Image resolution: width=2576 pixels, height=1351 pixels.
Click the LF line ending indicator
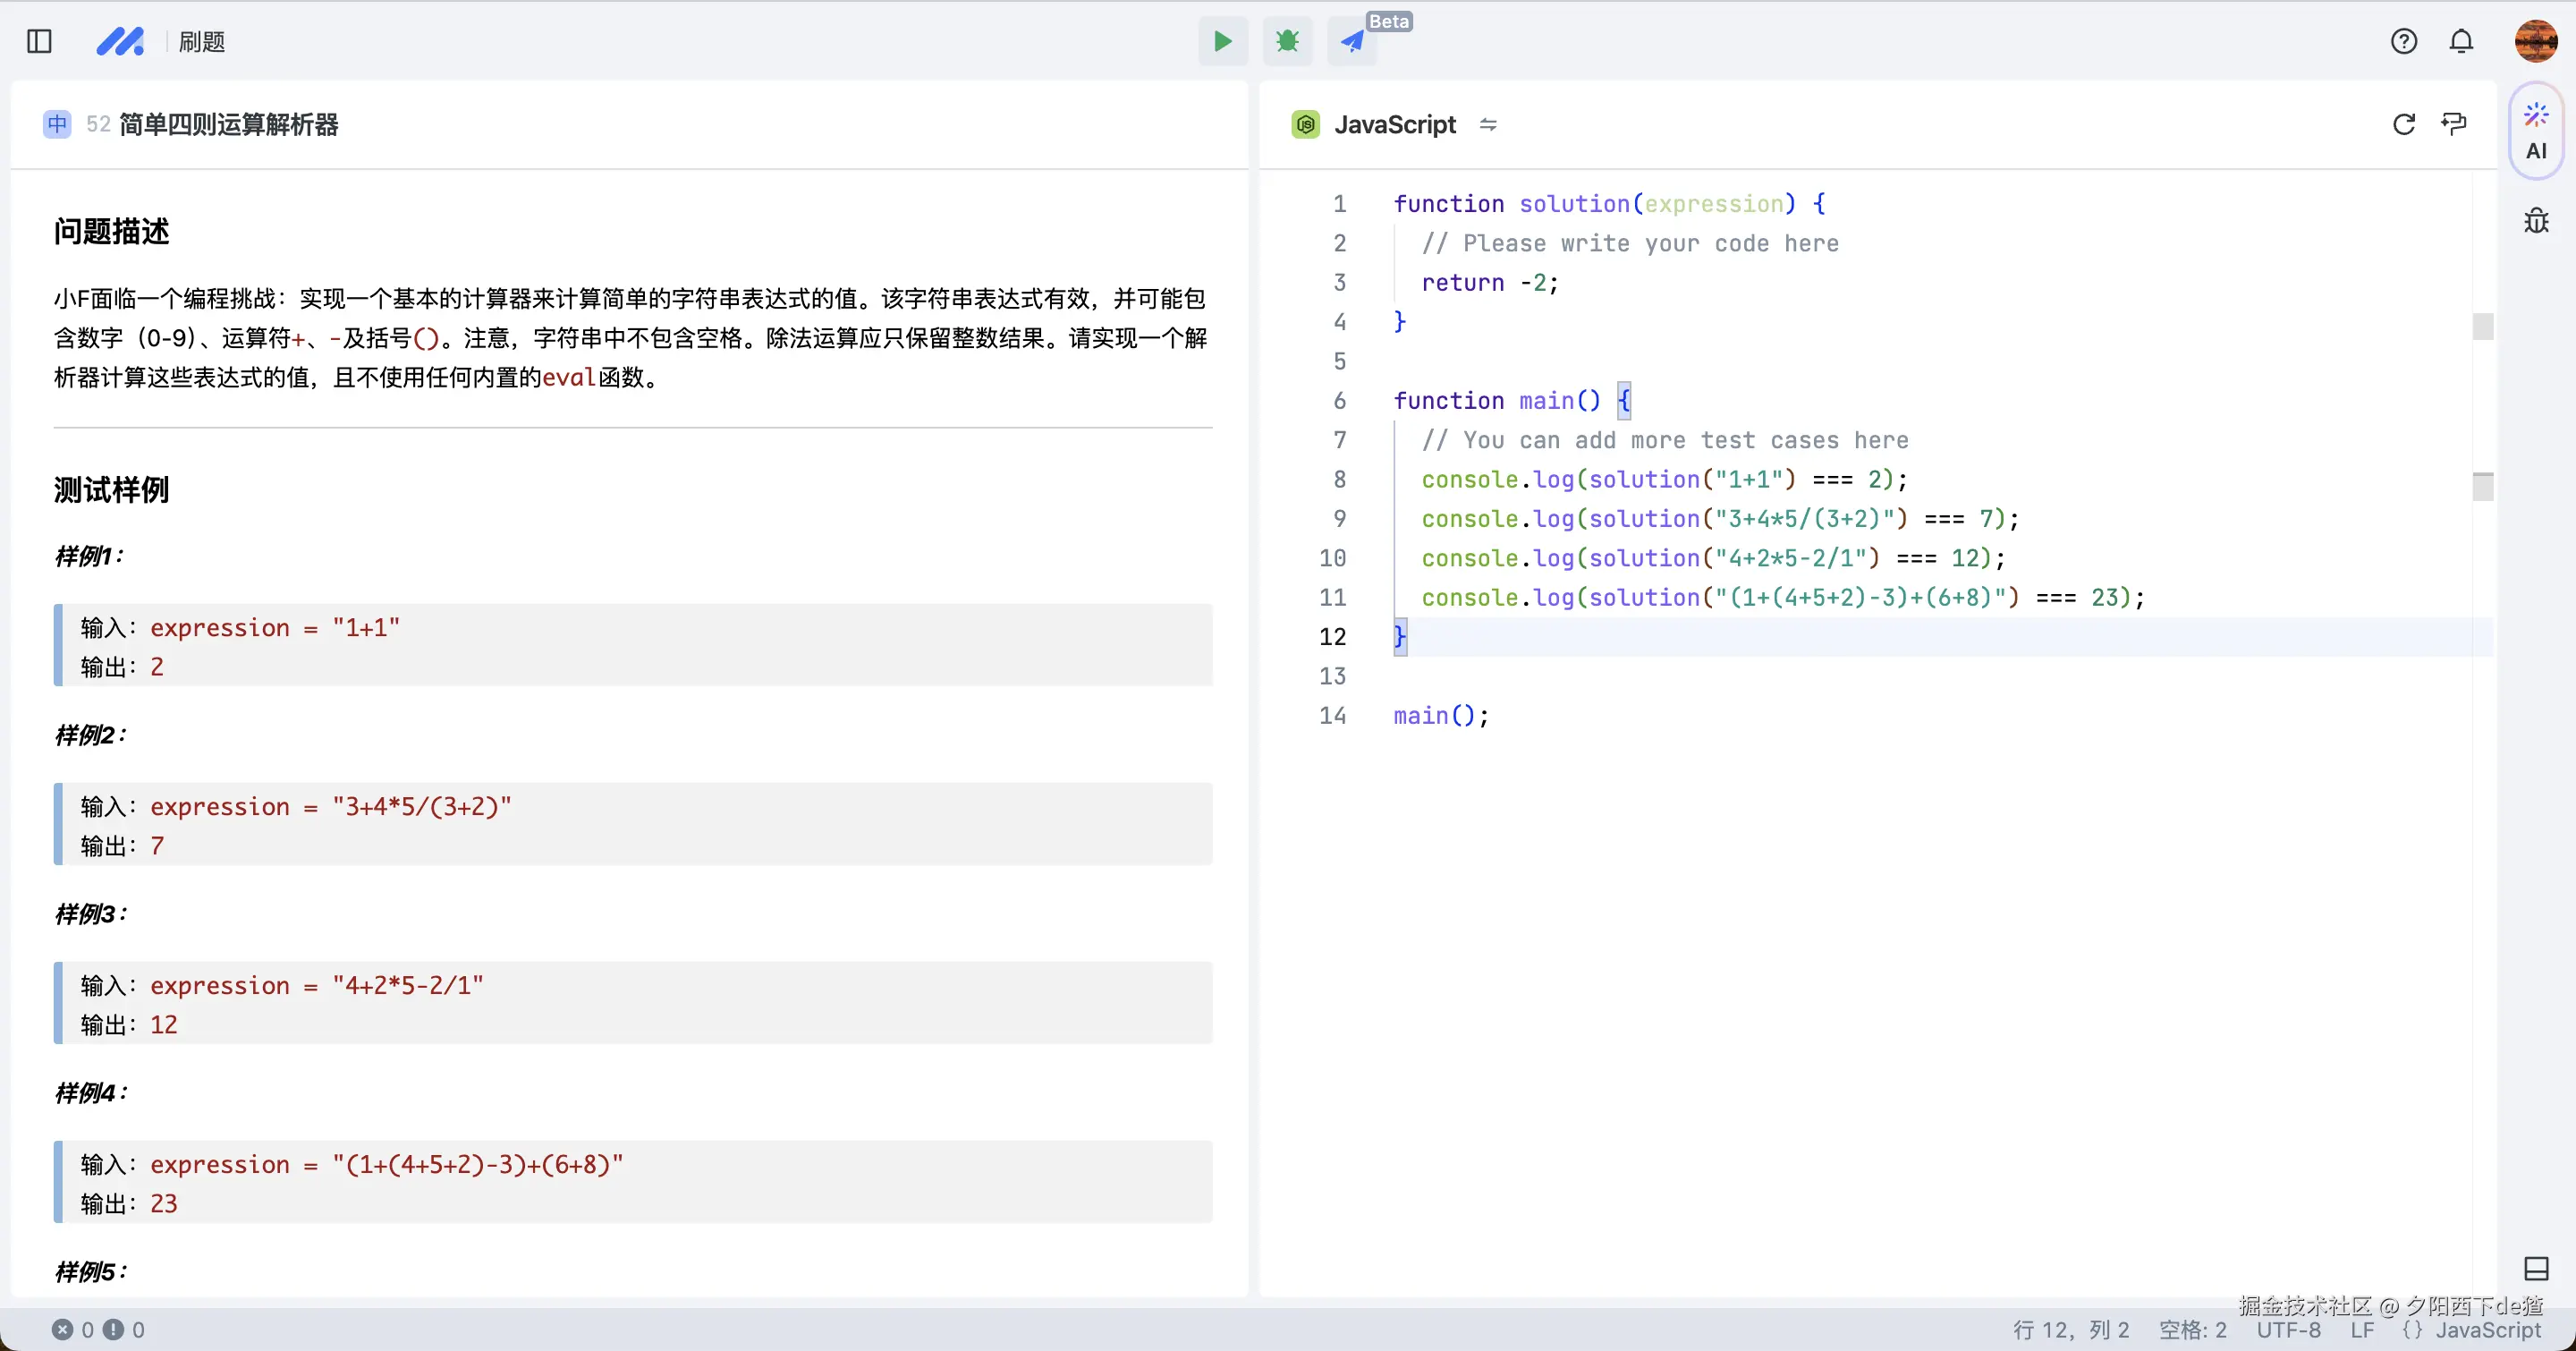[2362, 1330]
